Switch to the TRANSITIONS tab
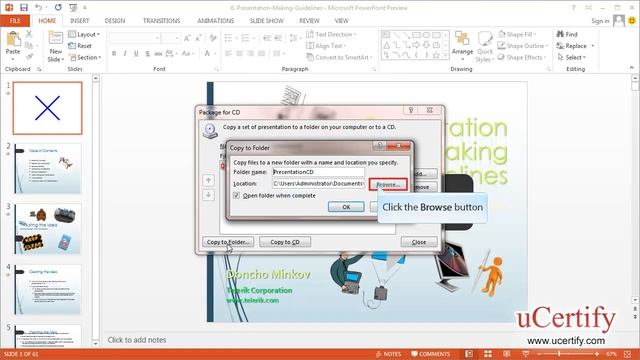 (161, 20)
